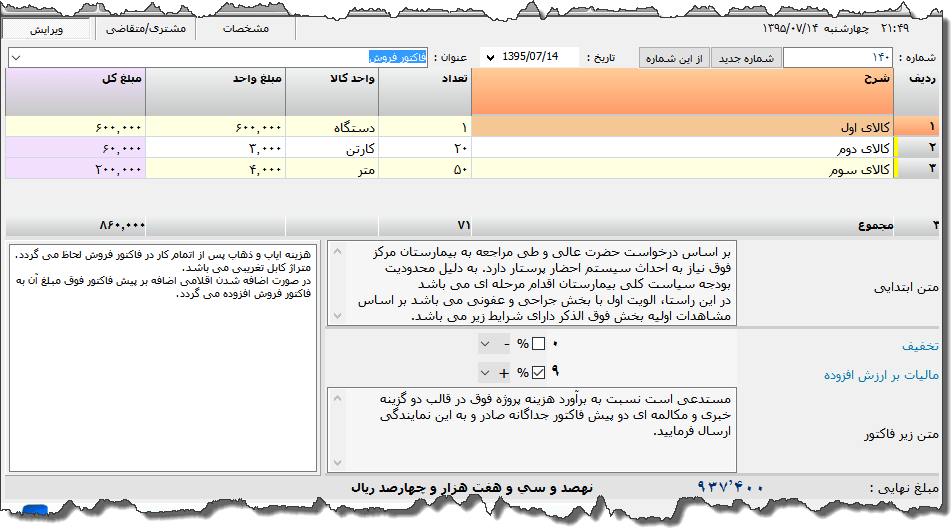Click the مجموع label
Image resolution: width=951 pixels, height=528 pixels.
(x=875, y=226)
